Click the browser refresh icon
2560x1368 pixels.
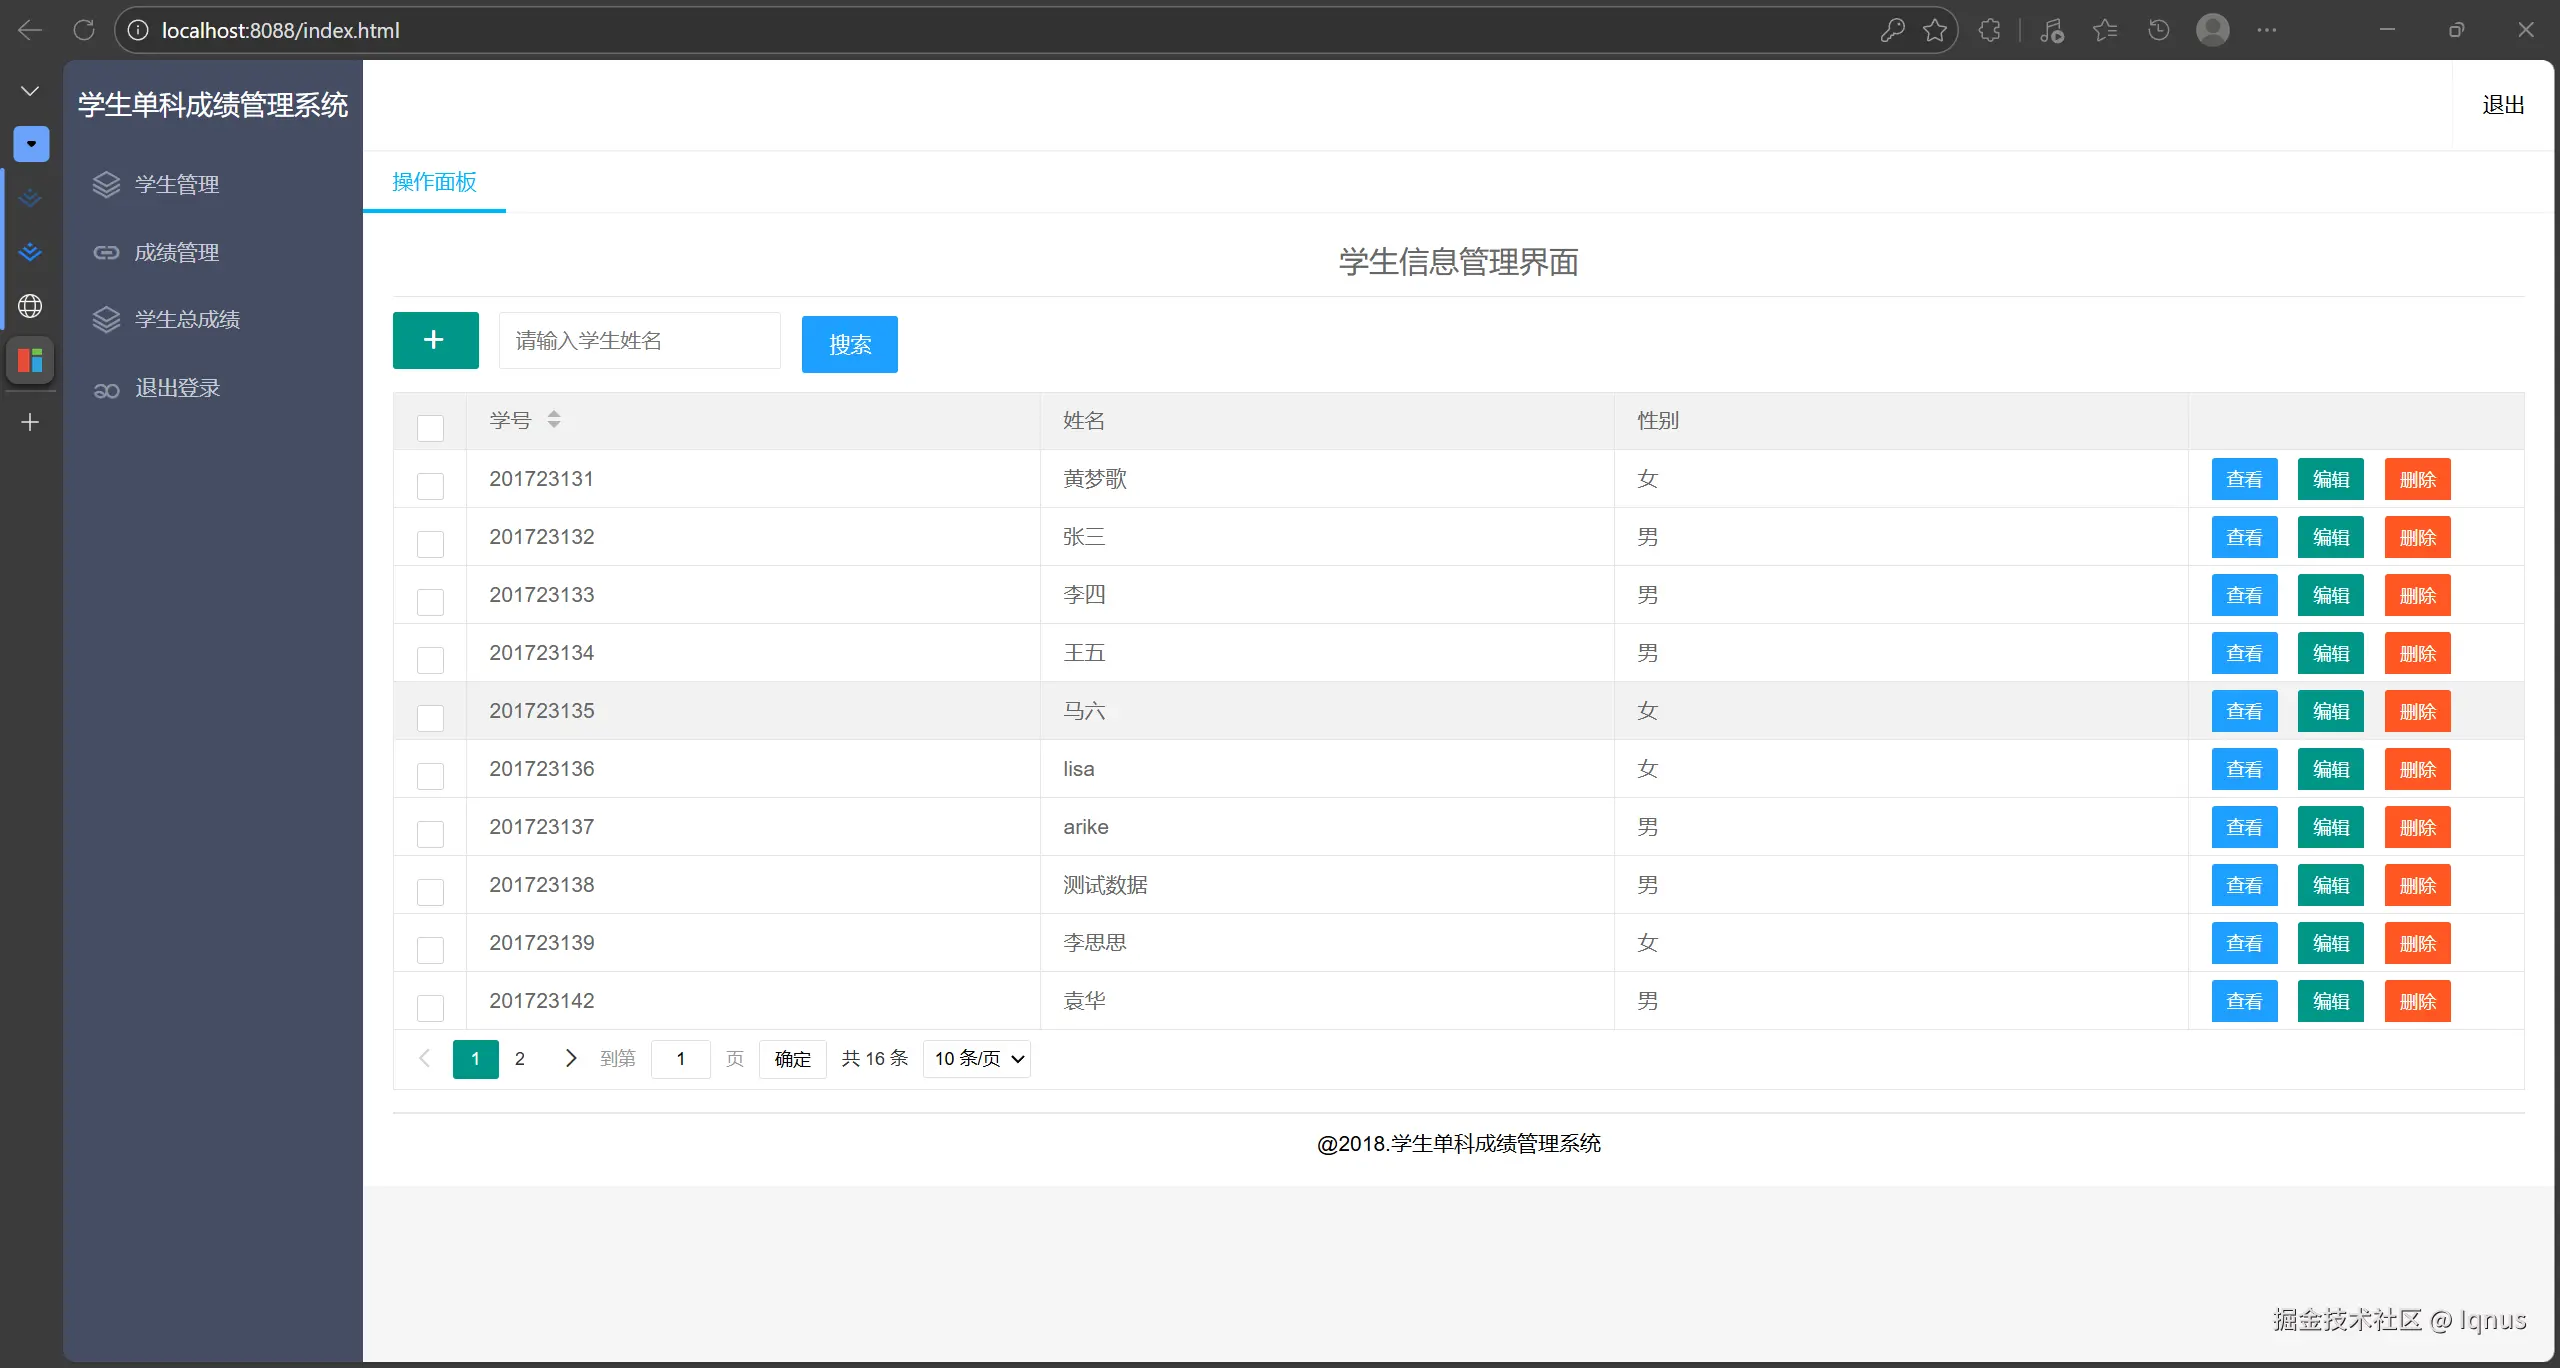(x=84, y=30)
